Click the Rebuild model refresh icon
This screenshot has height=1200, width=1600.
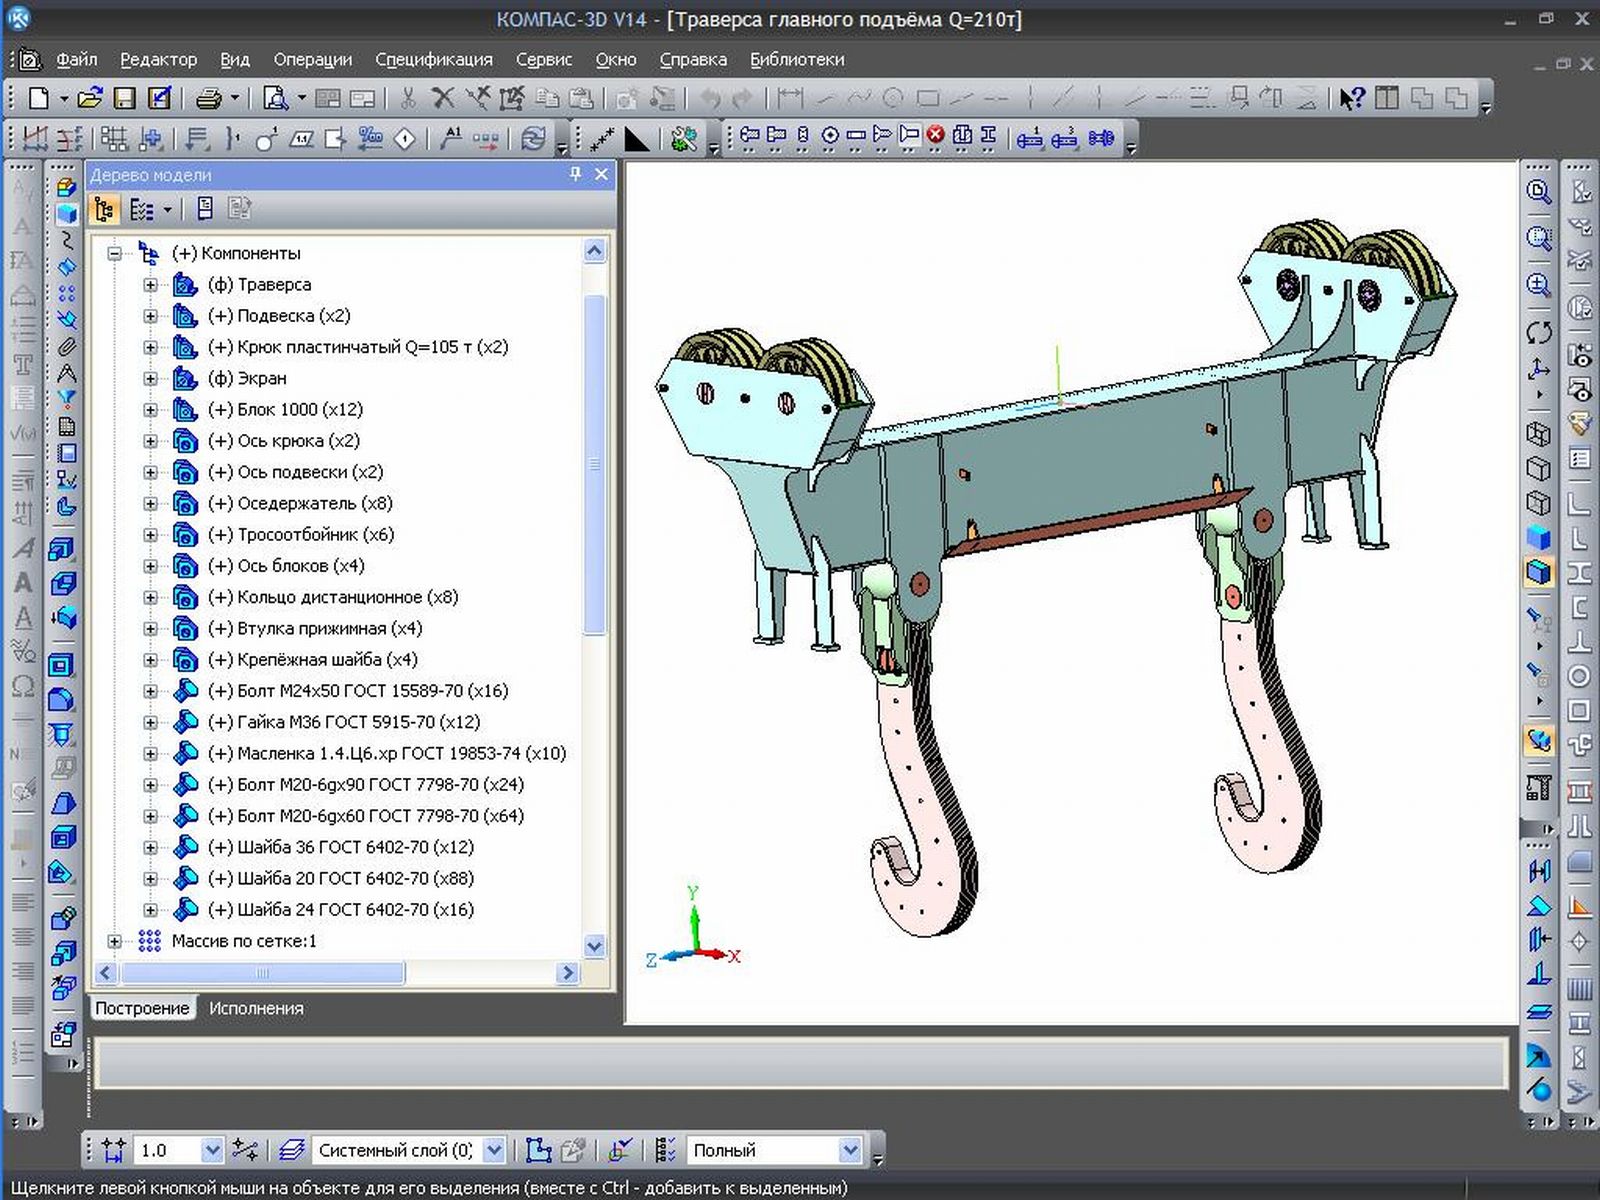pyautogui.click(x=534, y=139)
